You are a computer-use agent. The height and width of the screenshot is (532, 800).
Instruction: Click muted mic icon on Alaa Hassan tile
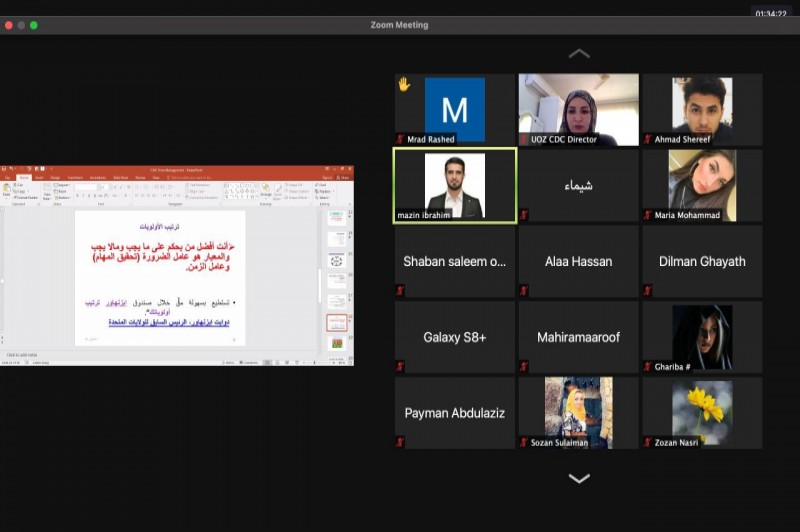click(x=524, y=290)
